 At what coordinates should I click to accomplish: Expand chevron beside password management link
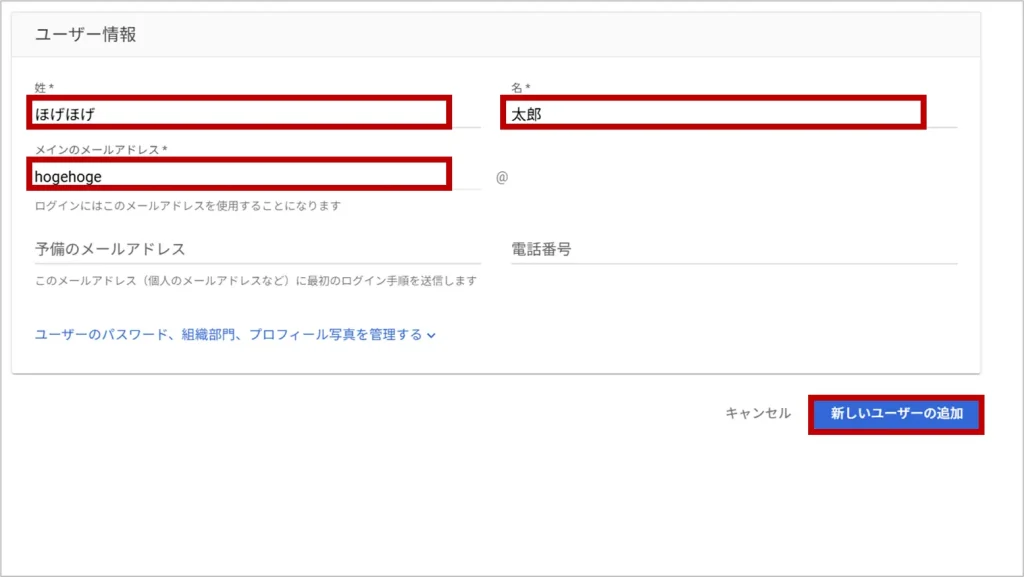431,336
